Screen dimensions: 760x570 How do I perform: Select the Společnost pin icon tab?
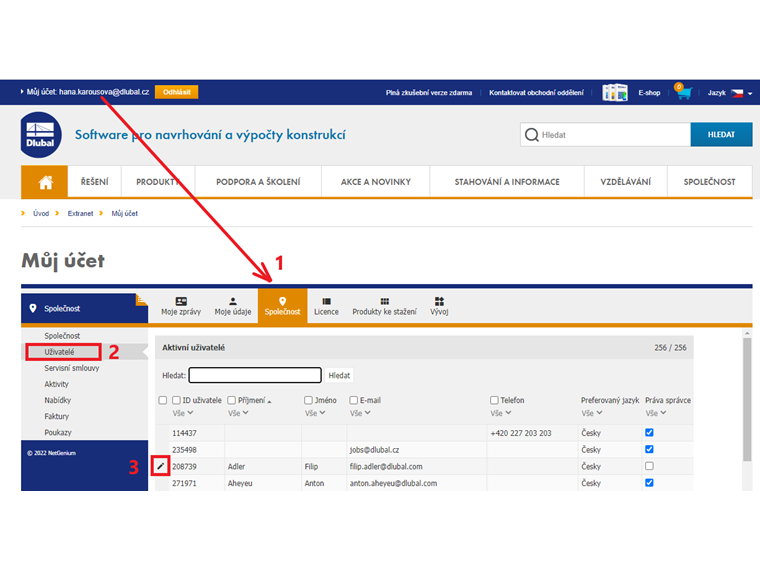pos(282,306)
